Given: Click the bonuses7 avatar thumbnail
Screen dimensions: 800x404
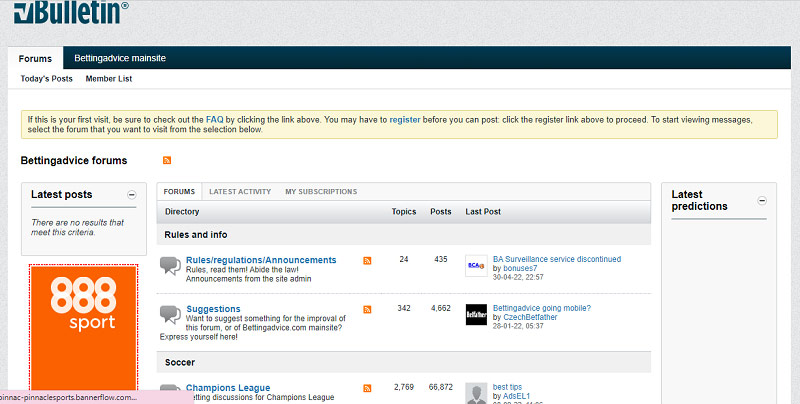Looking at the screenshot, I should tap(476, 266).
